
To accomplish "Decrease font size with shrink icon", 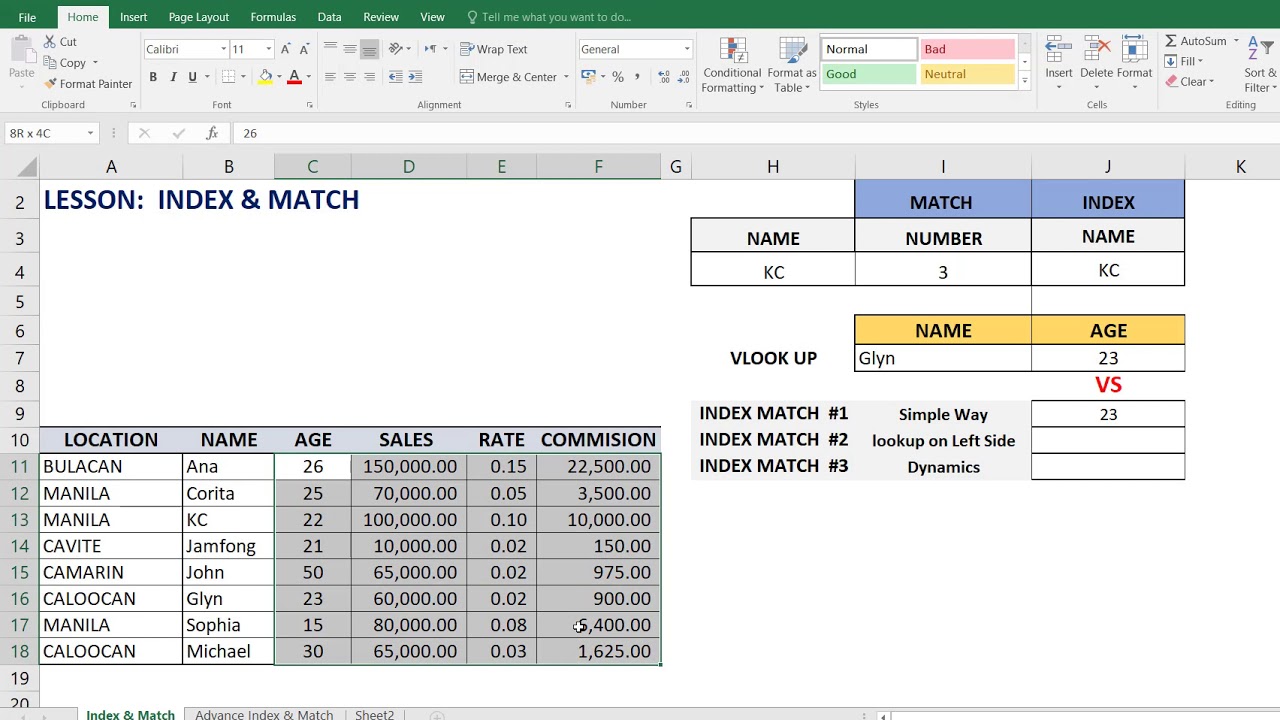I will (304, 49).
